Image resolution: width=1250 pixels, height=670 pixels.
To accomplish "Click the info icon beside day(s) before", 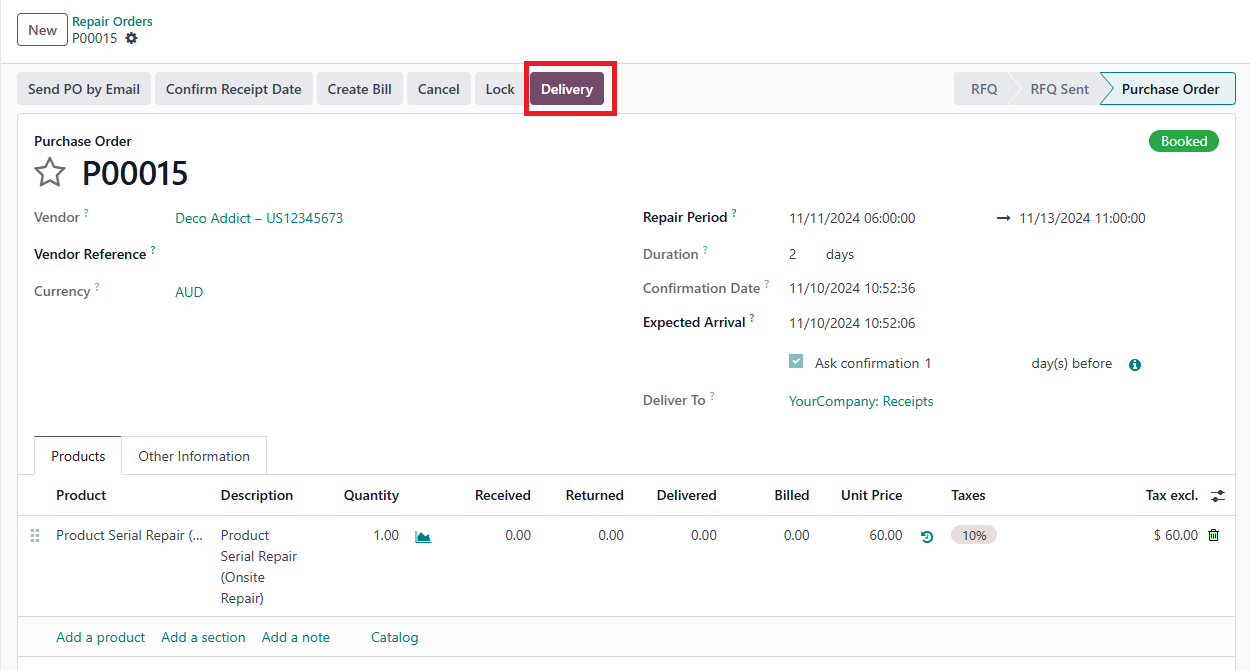I will coord(1135,365).
